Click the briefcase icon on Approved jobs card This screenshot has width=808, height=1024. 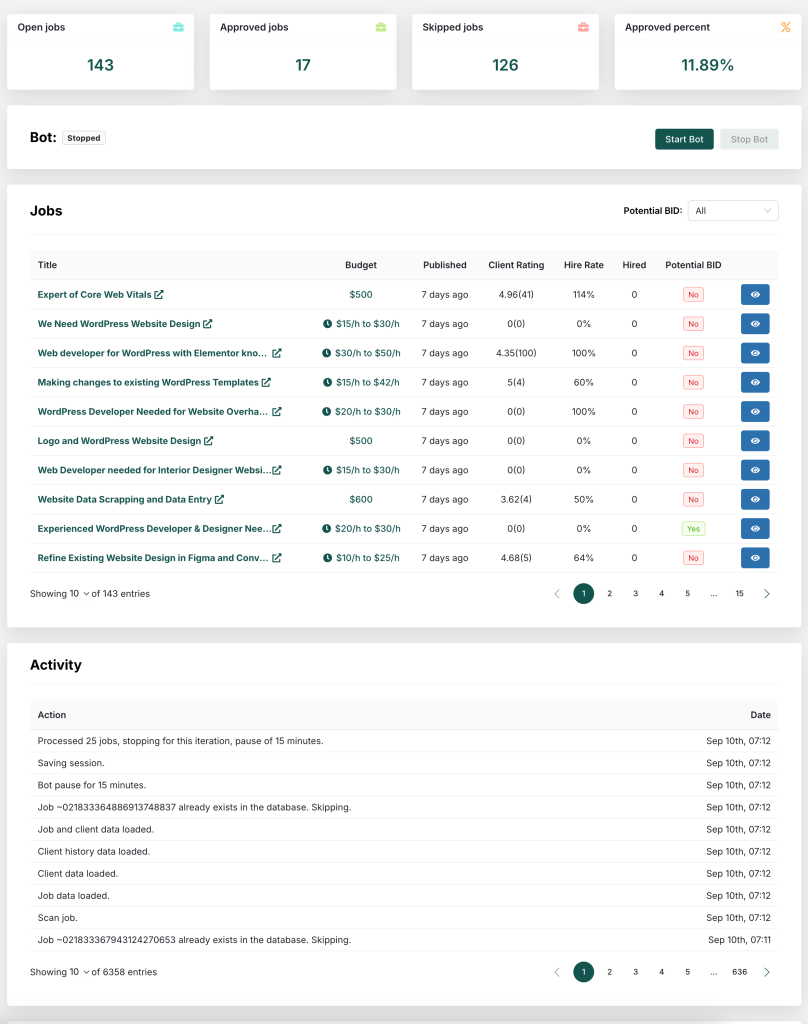click(x=381, y=28)
